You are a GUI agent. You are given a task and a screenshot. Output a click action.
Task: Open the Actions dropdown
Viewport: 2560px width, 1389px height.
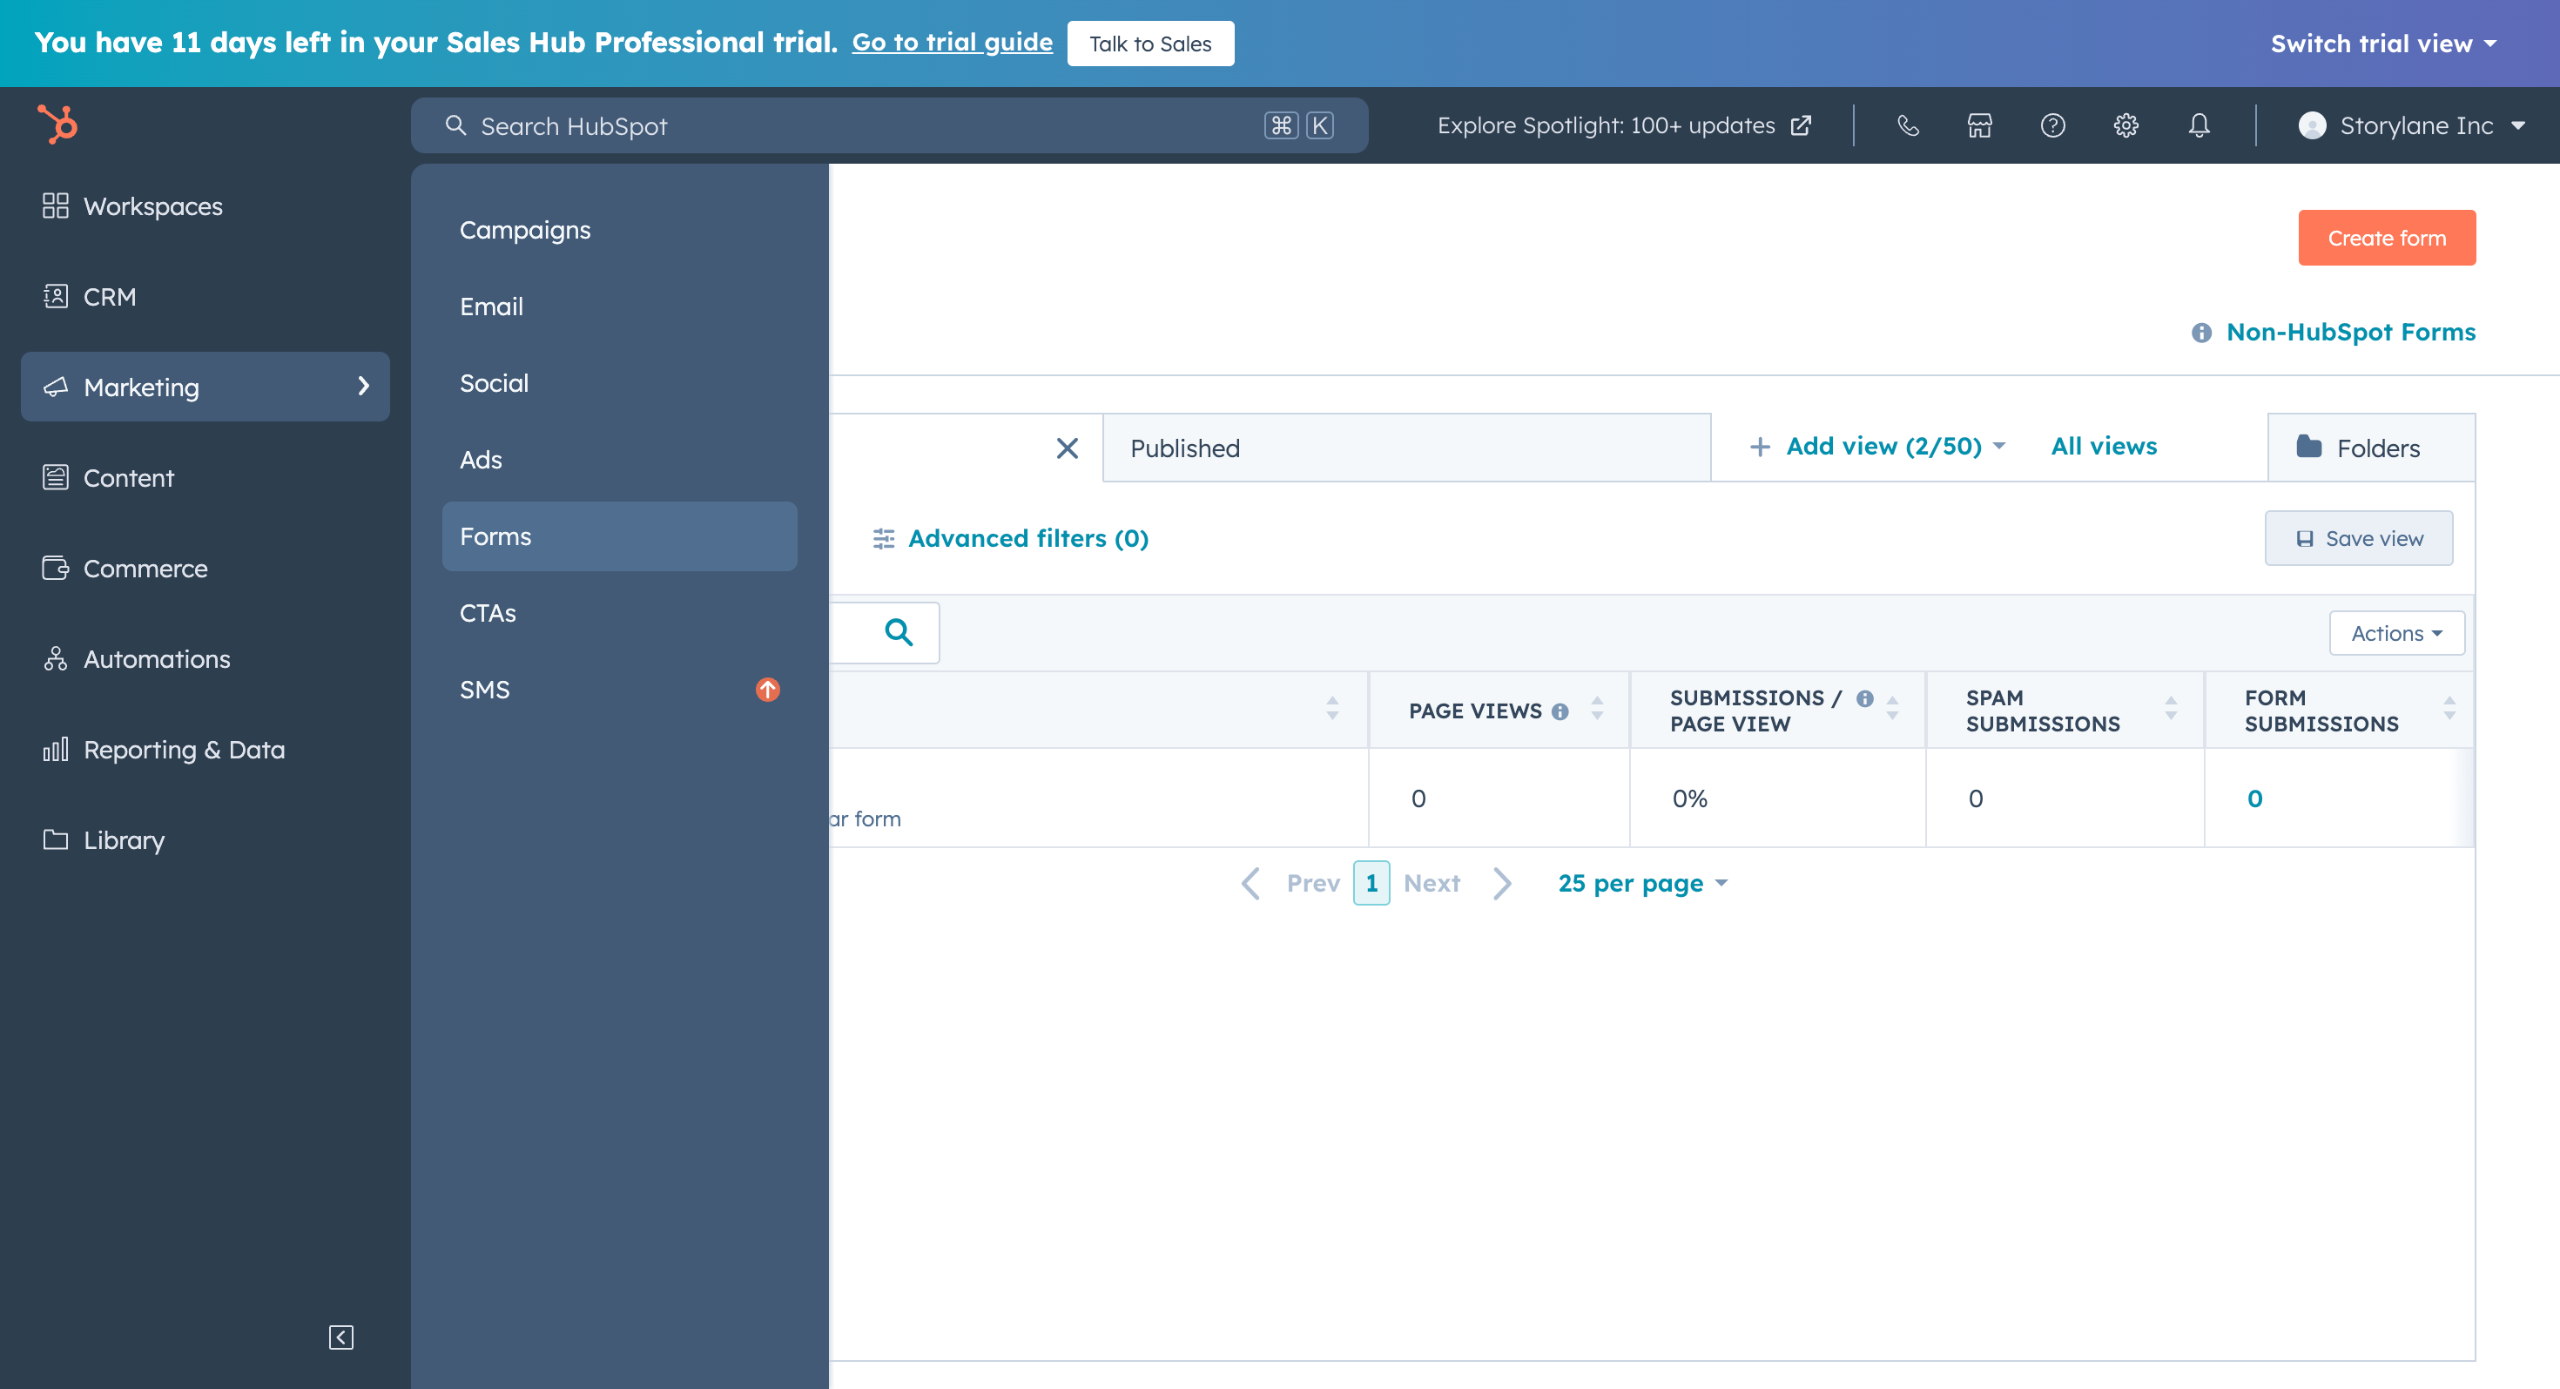2397,633
